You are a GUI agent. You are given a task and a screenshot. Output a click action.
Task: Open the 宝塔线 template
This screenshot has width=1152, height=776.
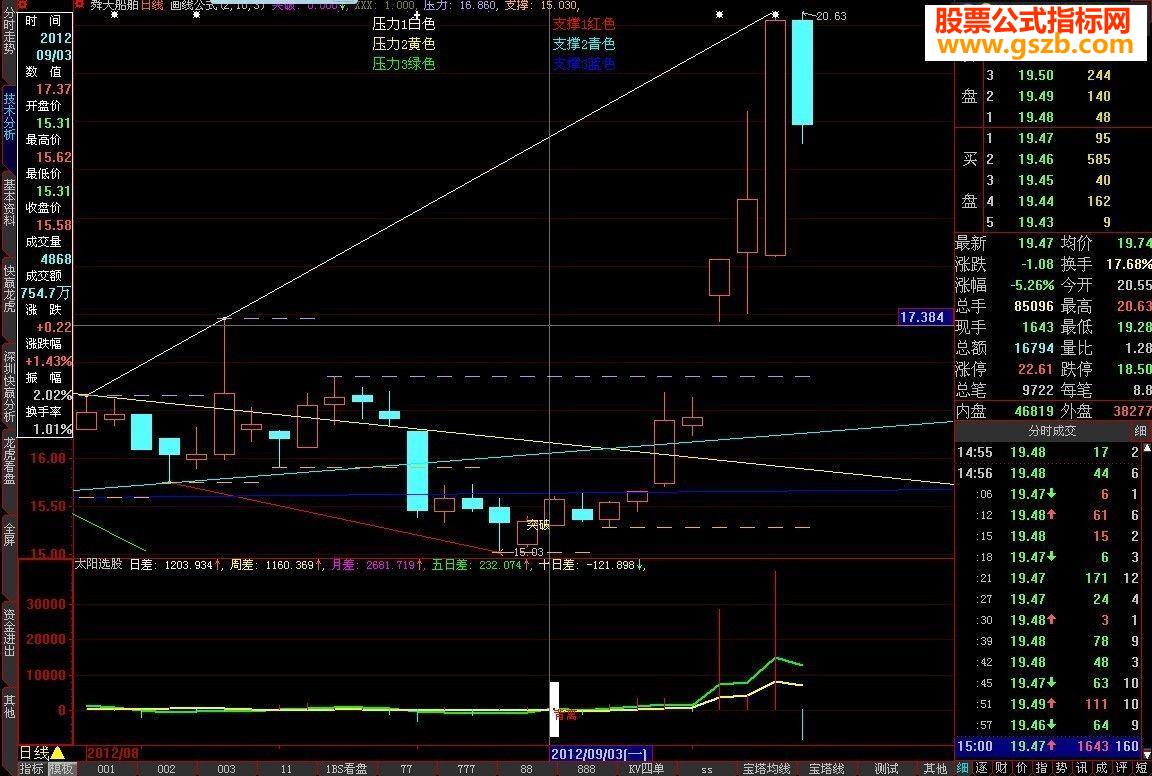826,769
